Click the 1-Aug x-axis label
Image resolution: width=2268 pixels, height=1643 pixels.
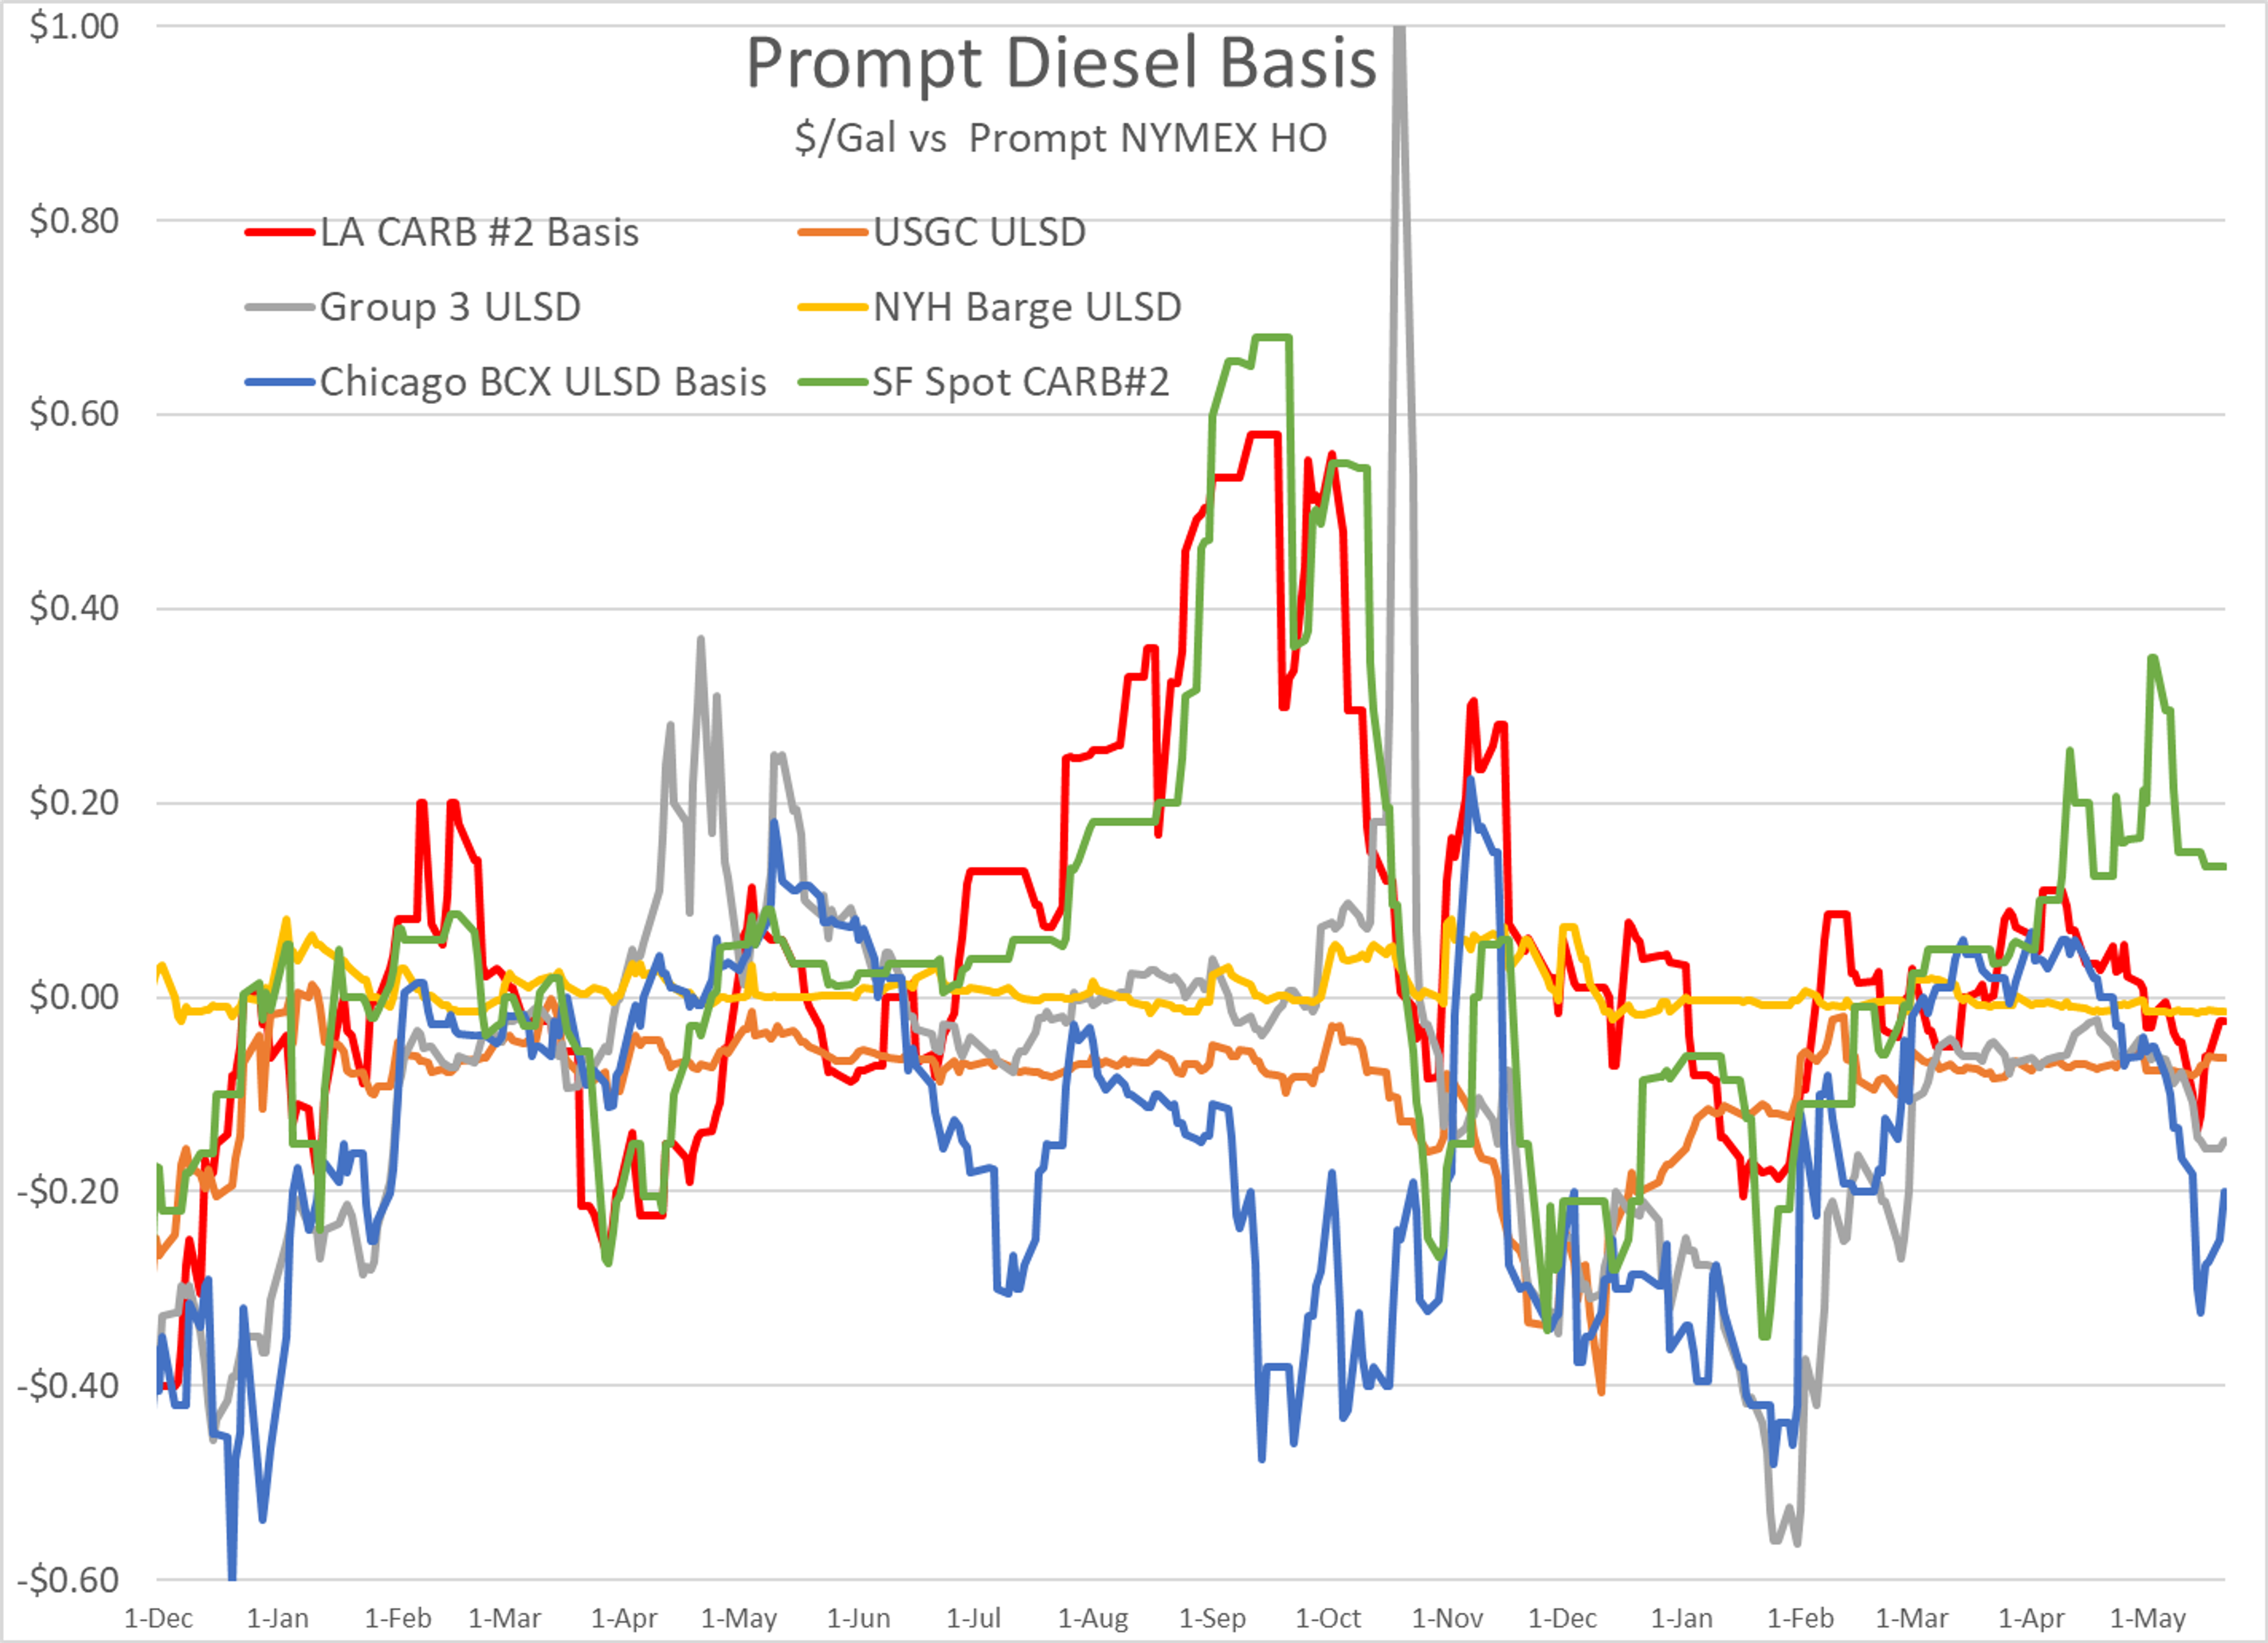(x=1093, y=1618)
